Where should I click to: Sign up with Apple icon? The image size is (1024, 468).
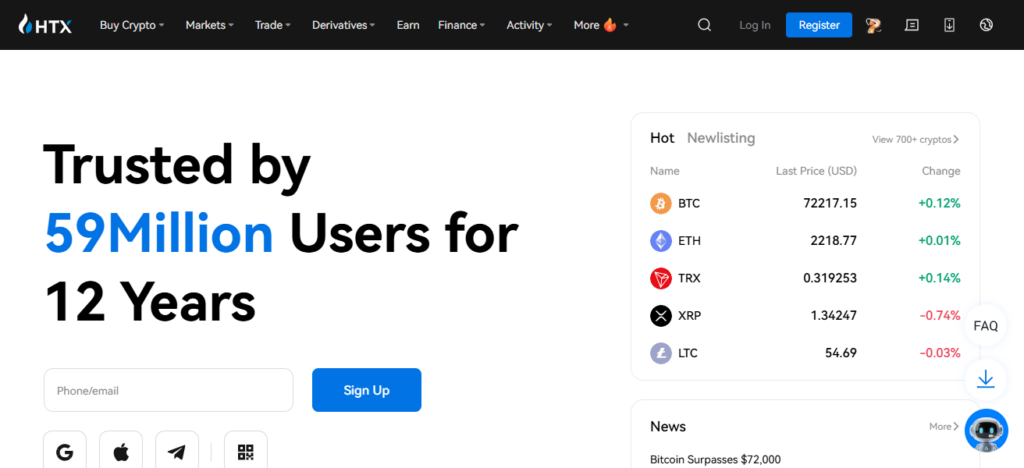pyautogui.click(x=121, y=452)
